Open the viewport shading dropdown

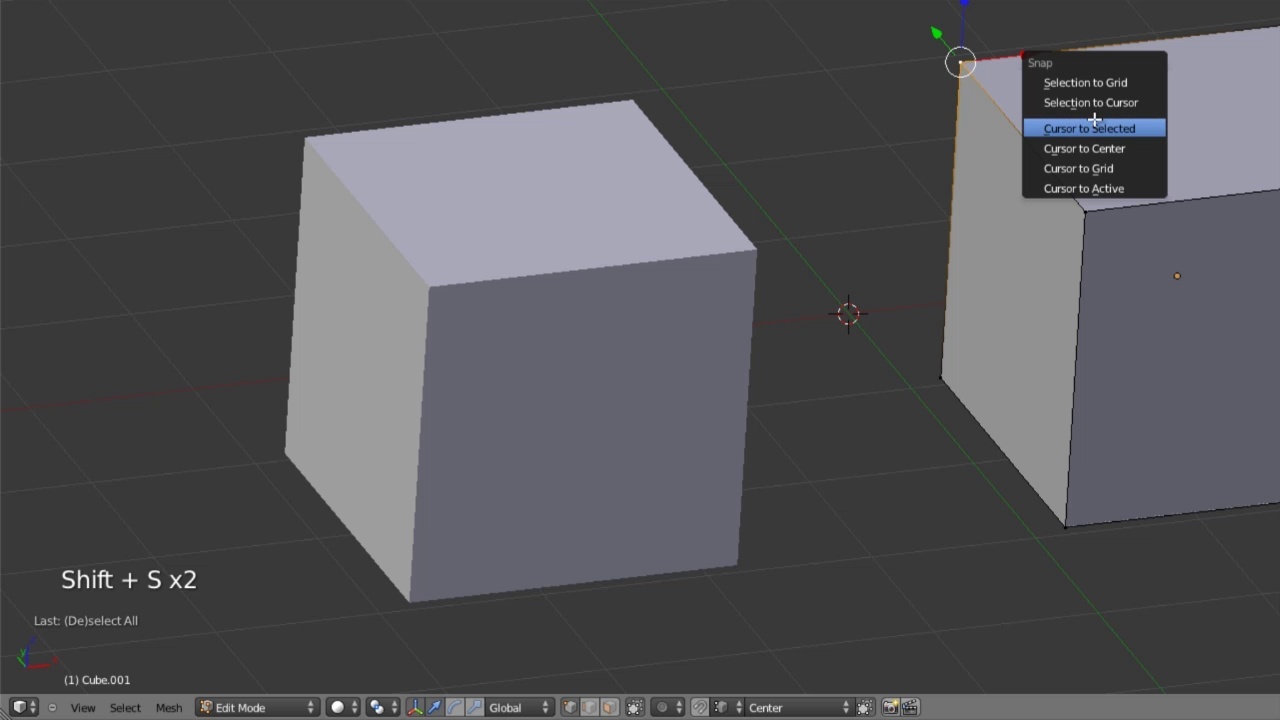click(x=337, y=707)
